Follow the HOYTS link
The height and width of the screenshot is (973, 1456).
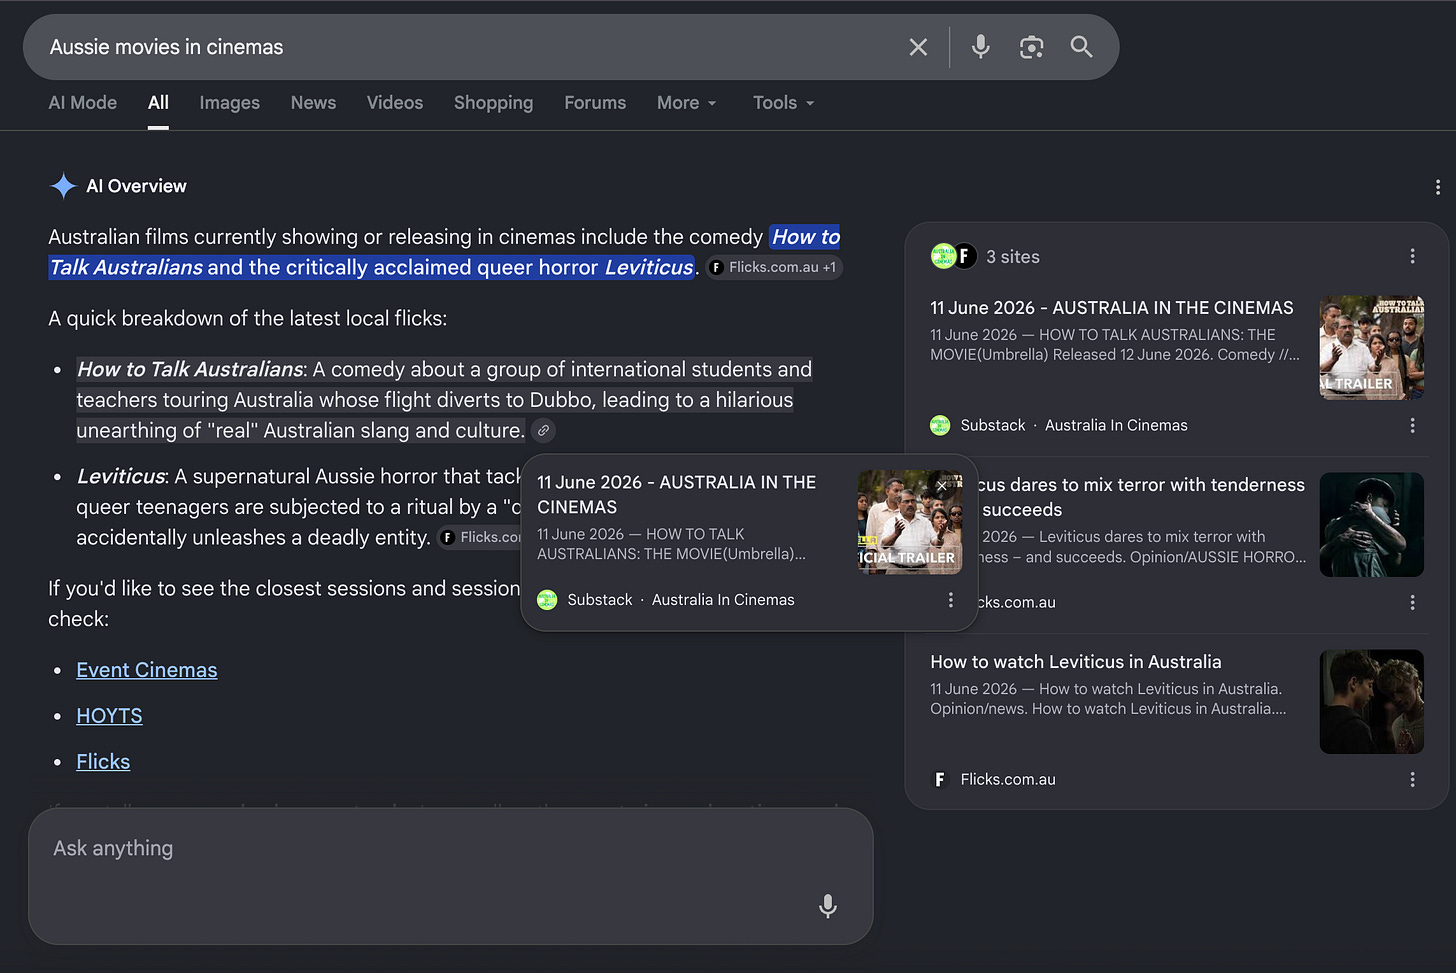coord(109,716)
